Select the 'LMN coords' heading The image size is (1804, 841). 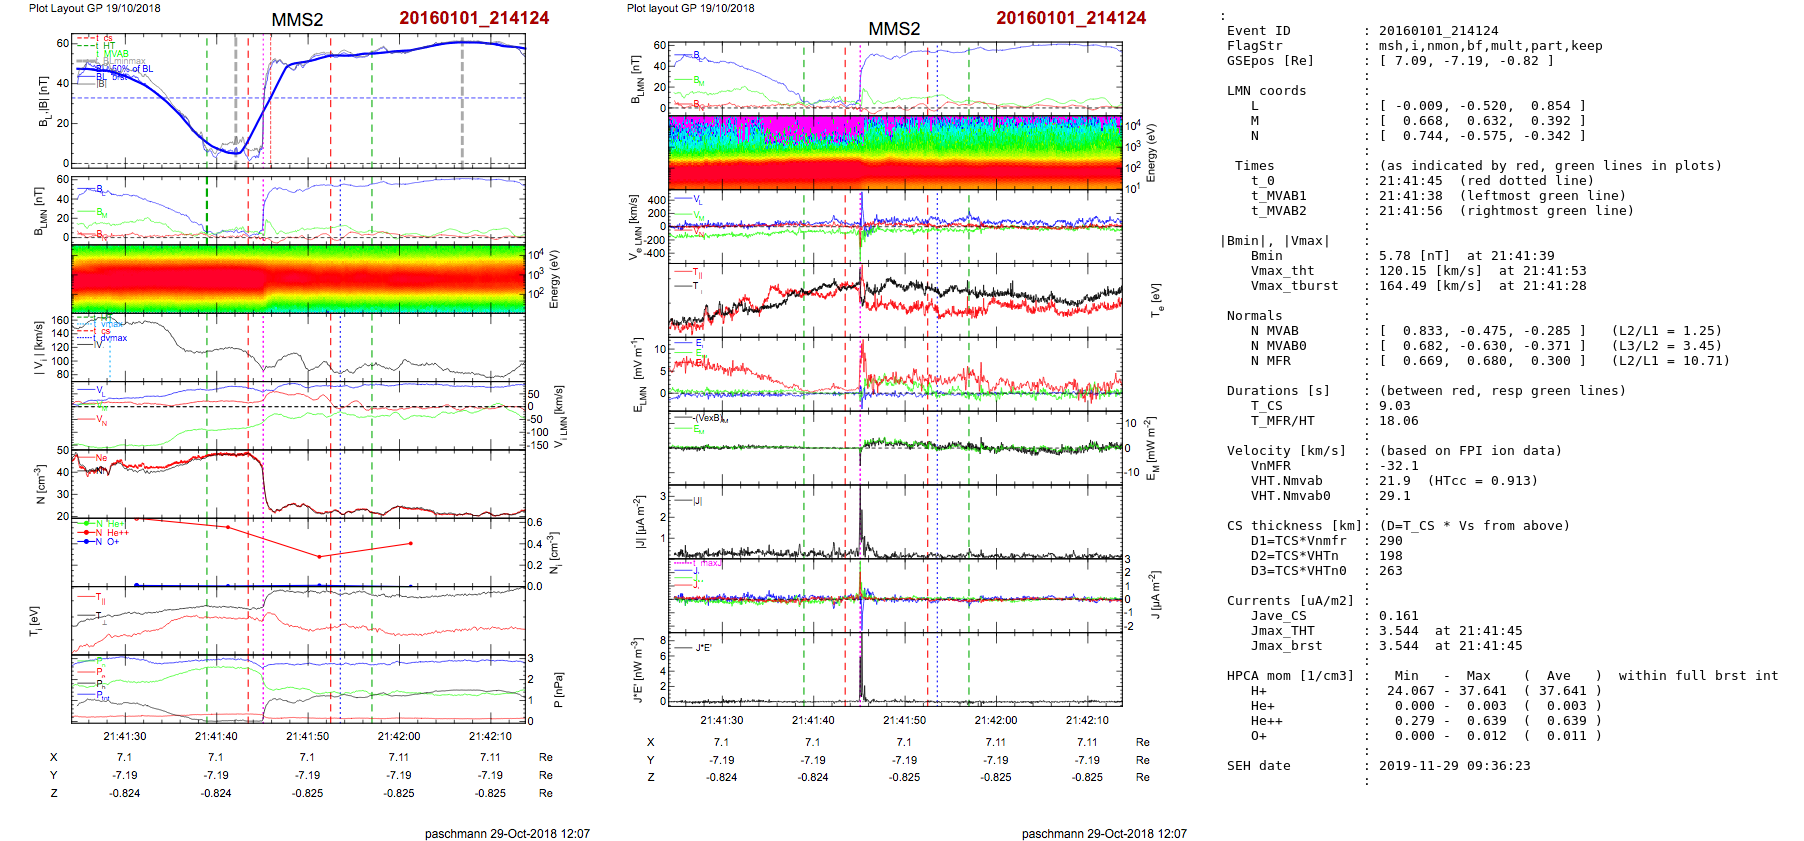point(1266,91)
